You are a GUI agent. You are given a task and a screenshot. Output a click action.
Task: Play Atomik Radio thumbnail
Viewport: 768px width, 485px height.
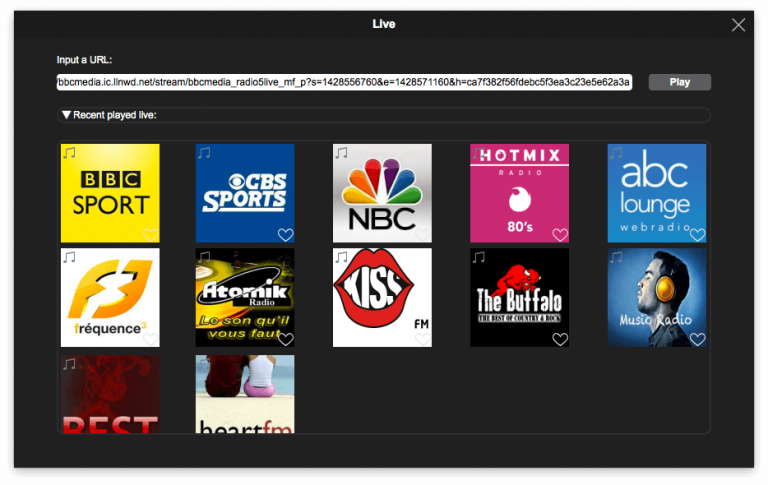pos(245,297)
